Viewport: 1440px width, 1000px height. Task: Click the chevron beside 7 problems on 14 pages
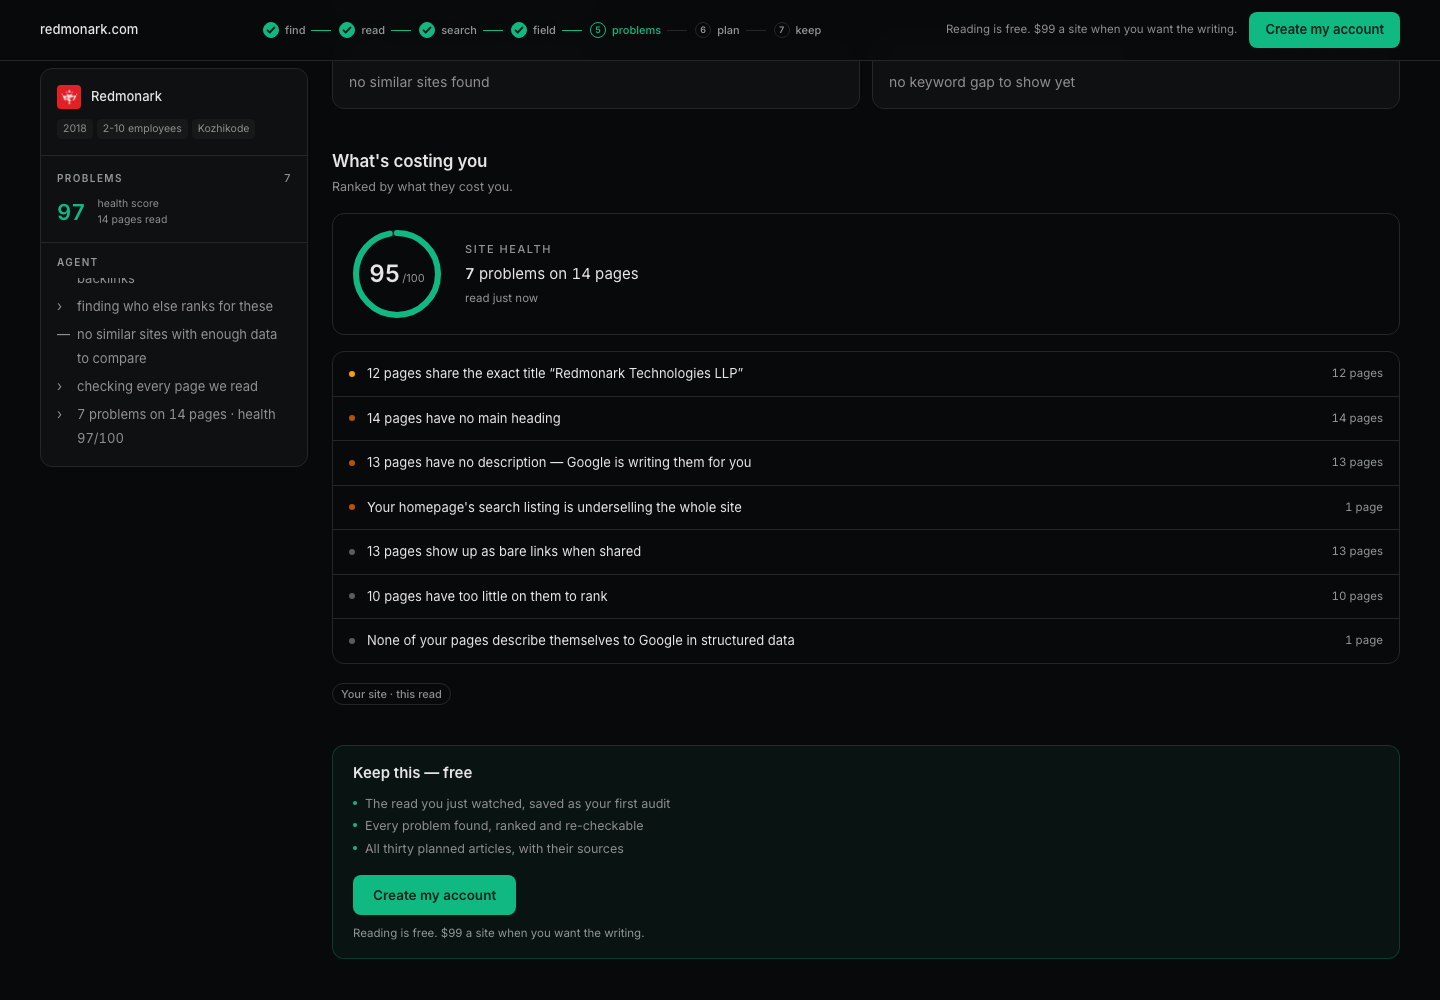coord(60,415)
